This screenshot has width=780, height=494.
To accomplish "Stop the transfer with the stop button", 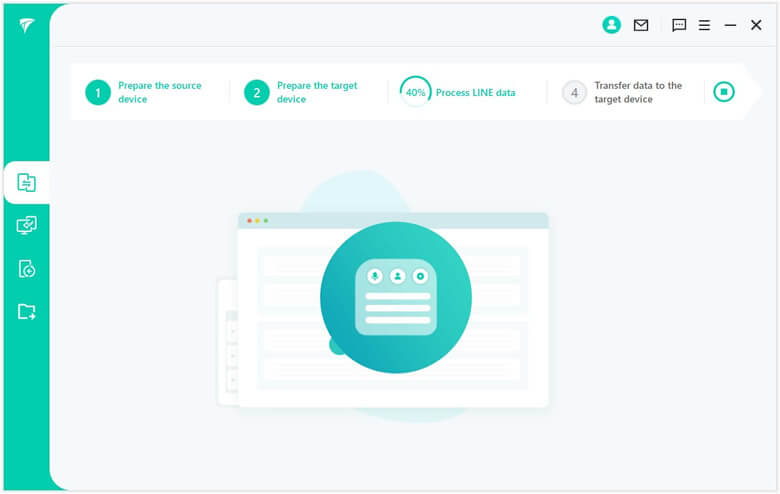I will 724,92.
